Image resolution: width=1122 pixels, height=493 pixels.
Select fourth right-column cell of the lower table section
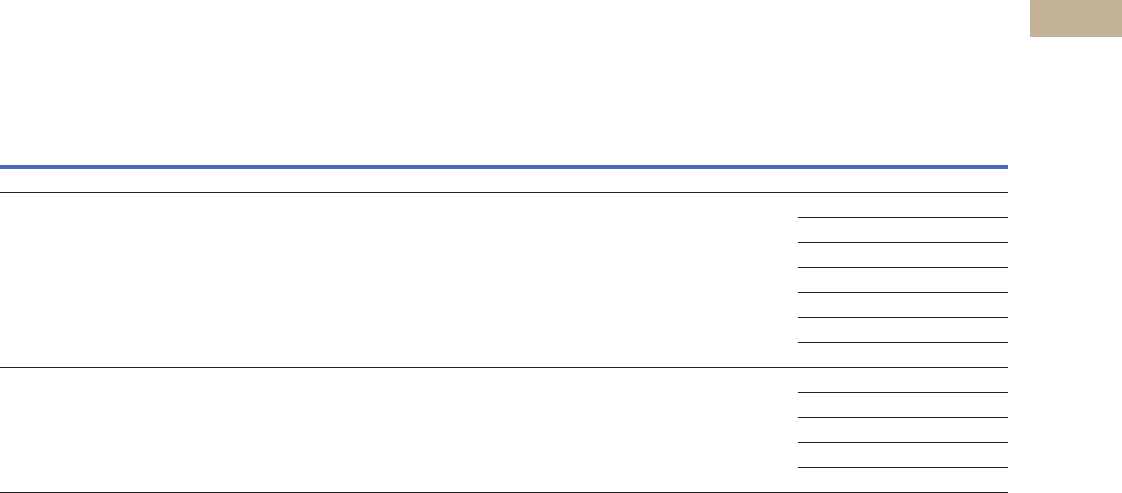(903, 455)
